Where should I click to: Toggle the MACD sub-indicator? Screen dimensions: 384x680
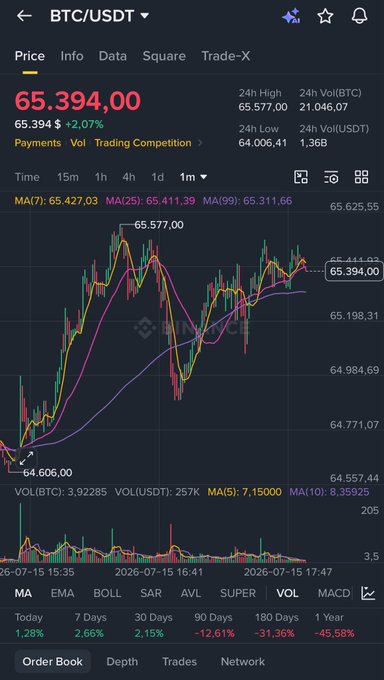click(x=334, y=593)
